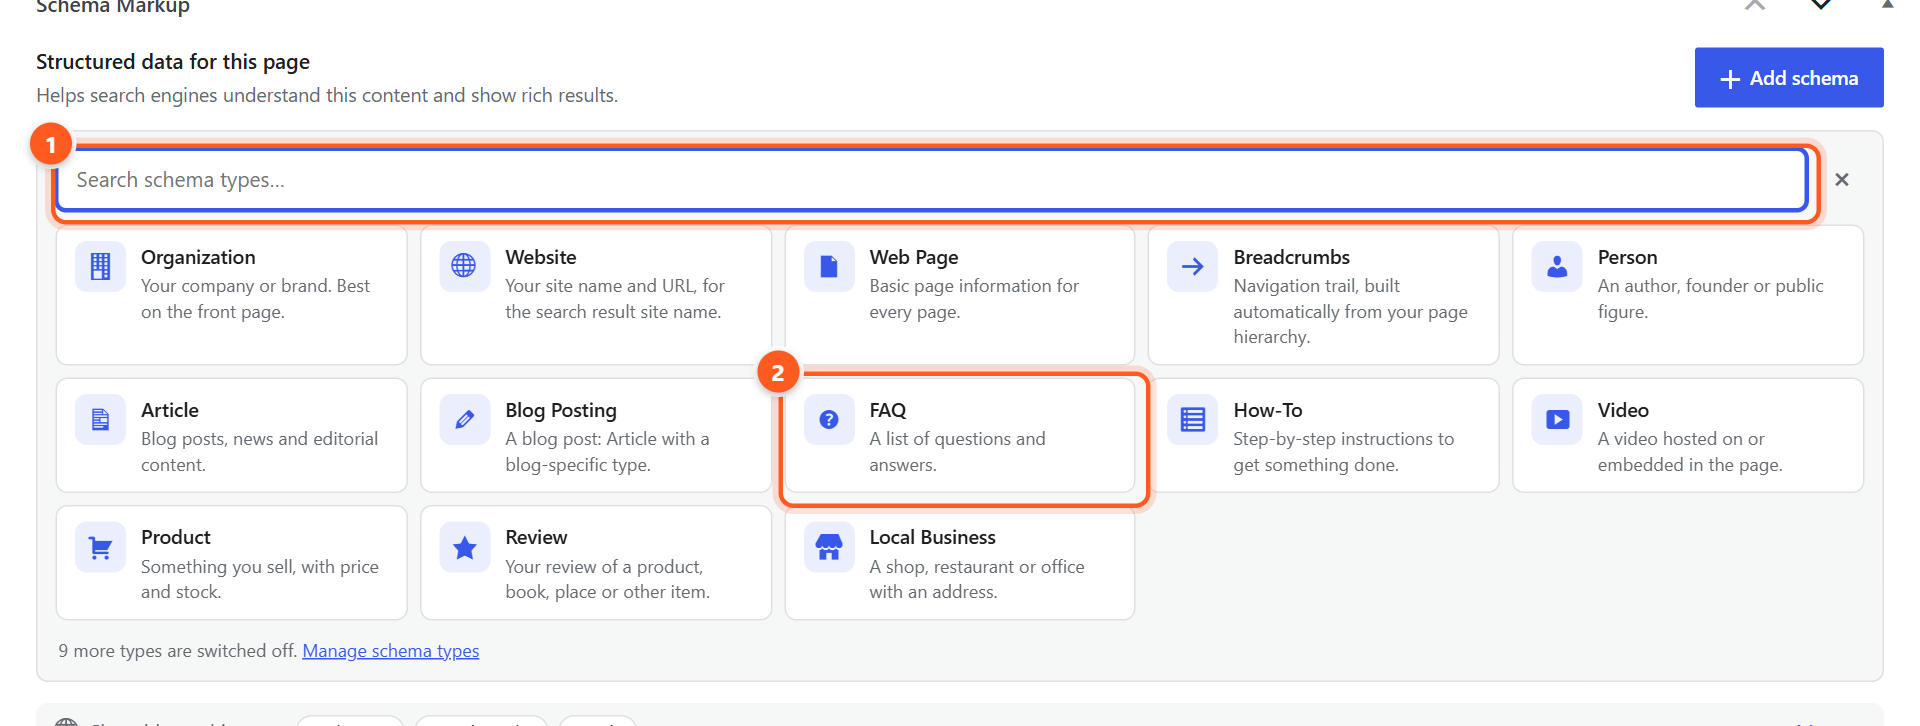Click the 'Structured data for this page' heading
Screen dimensions: 1920x726
(x=173, y=62)
